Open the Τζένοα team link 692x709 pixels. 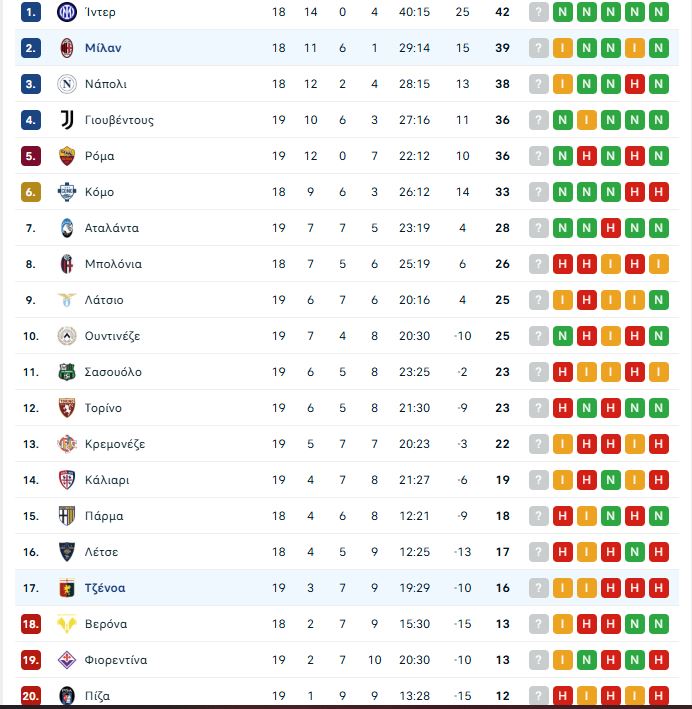coord(105,588)
